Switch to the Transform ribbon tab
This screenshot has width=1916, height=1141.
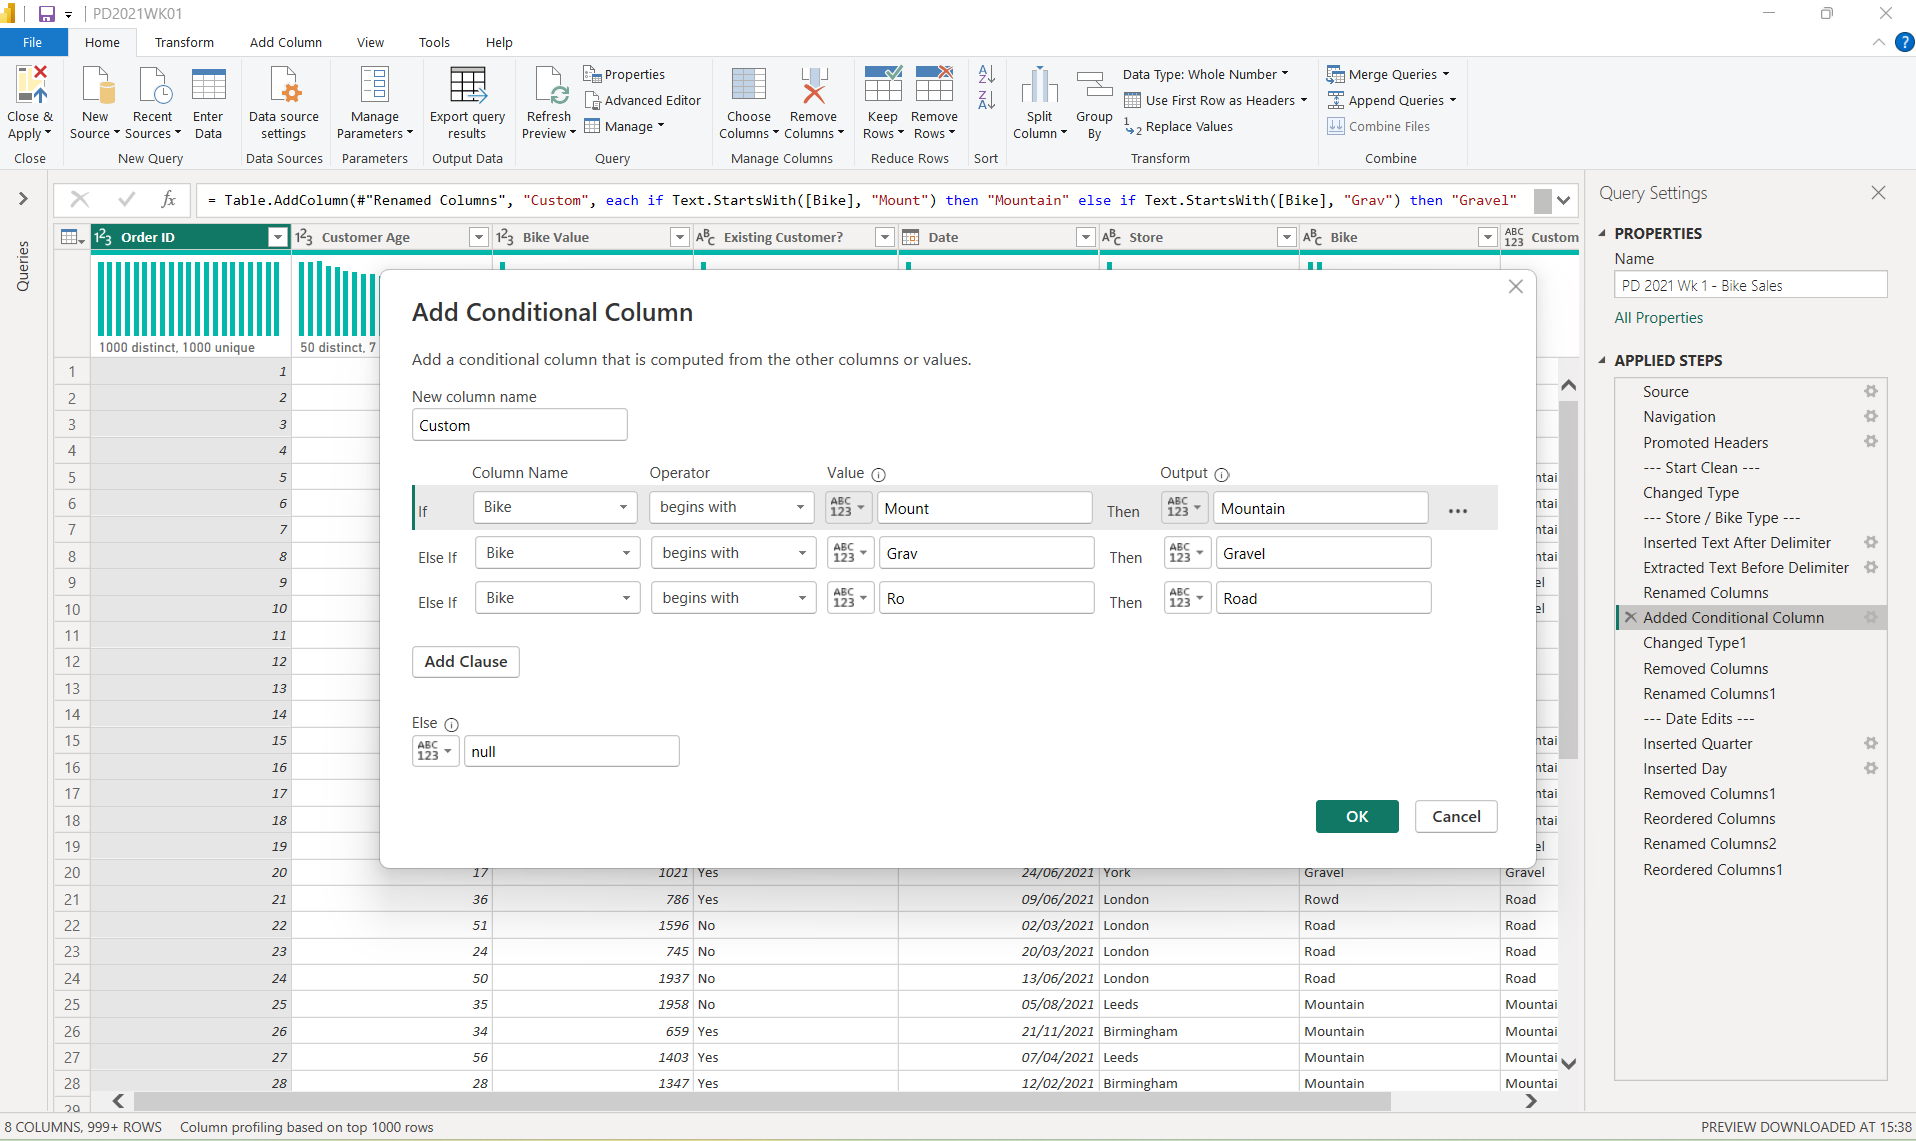coord(184,42)
